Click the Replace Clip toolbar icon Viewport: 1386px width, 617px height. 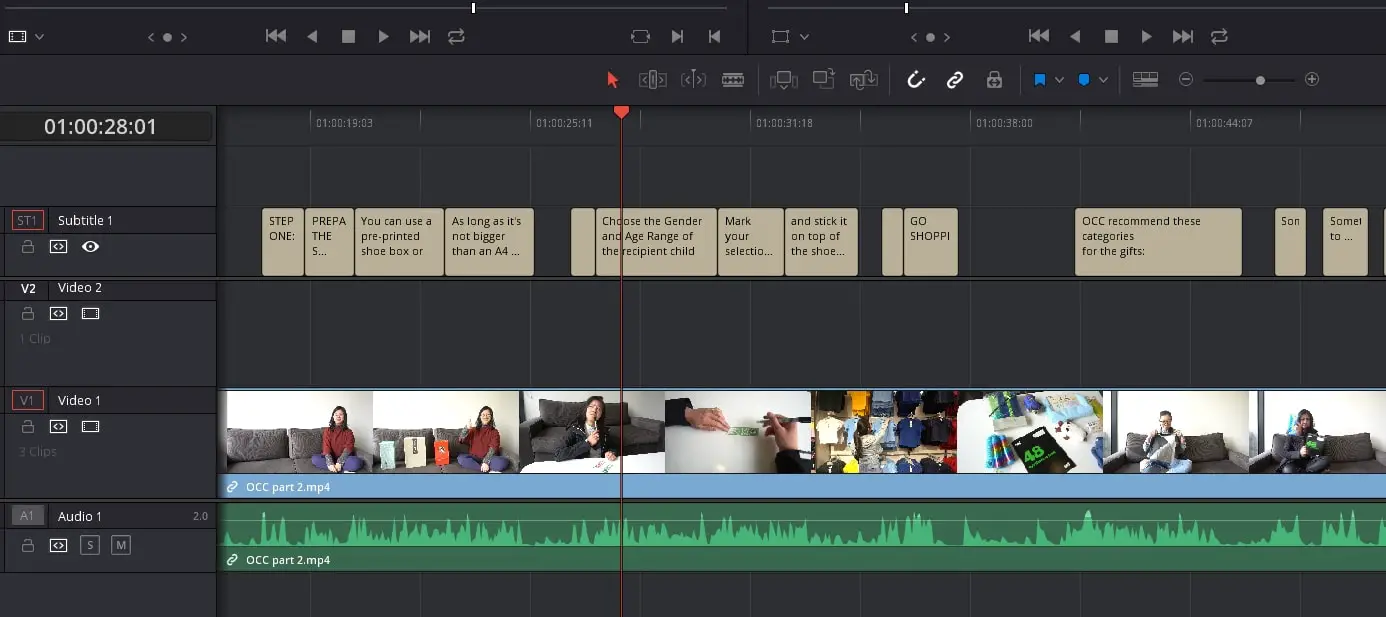(x=863, y=80)
